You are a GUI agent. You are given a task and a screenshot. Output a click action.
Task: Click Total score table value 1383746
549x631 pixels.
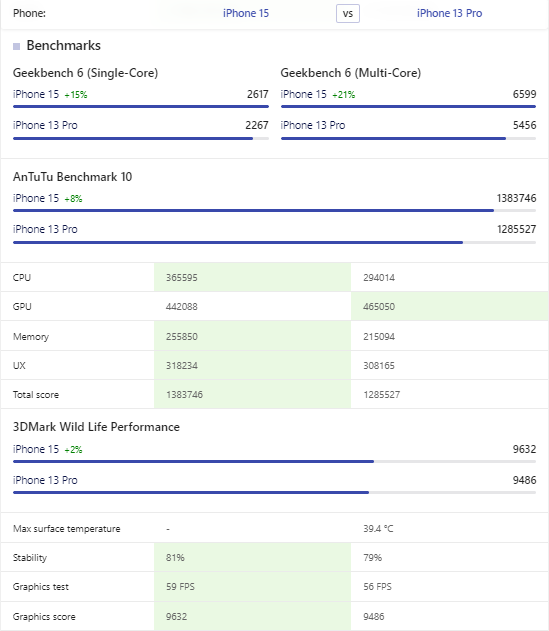point(184,395)
